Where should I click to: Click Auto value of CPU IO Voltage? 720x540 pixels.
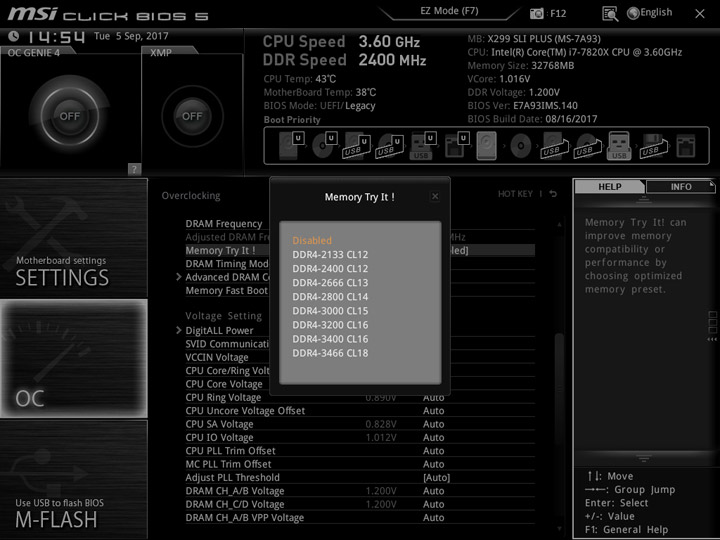[x=433, y=437]
